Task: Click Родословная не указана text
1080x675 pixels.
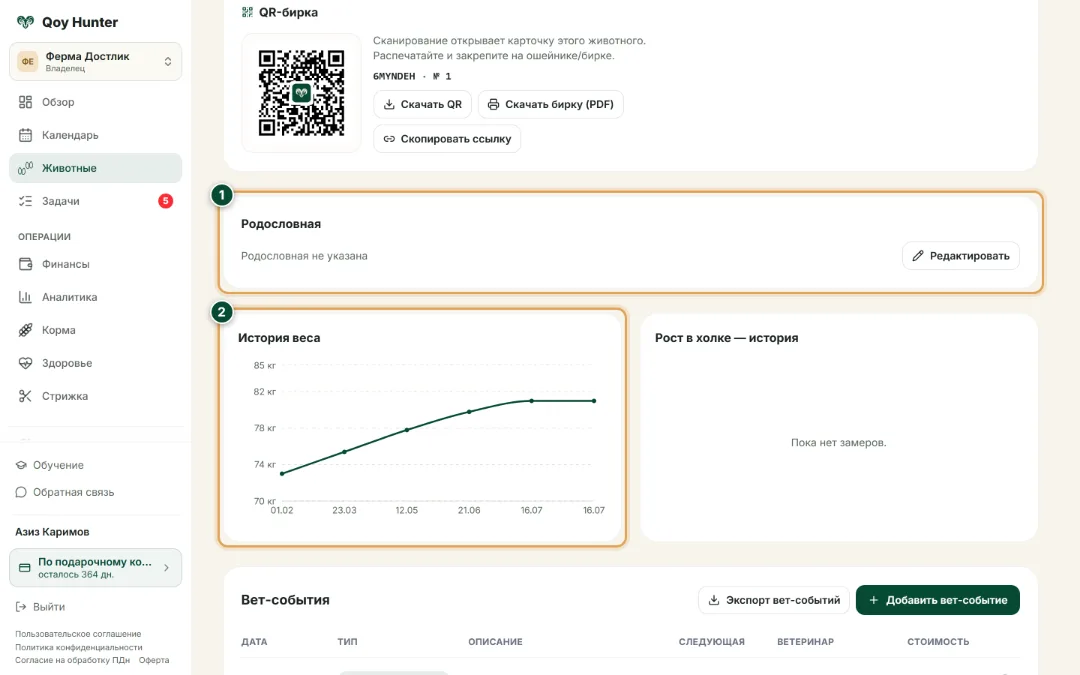Action: [x=304, y=256]
